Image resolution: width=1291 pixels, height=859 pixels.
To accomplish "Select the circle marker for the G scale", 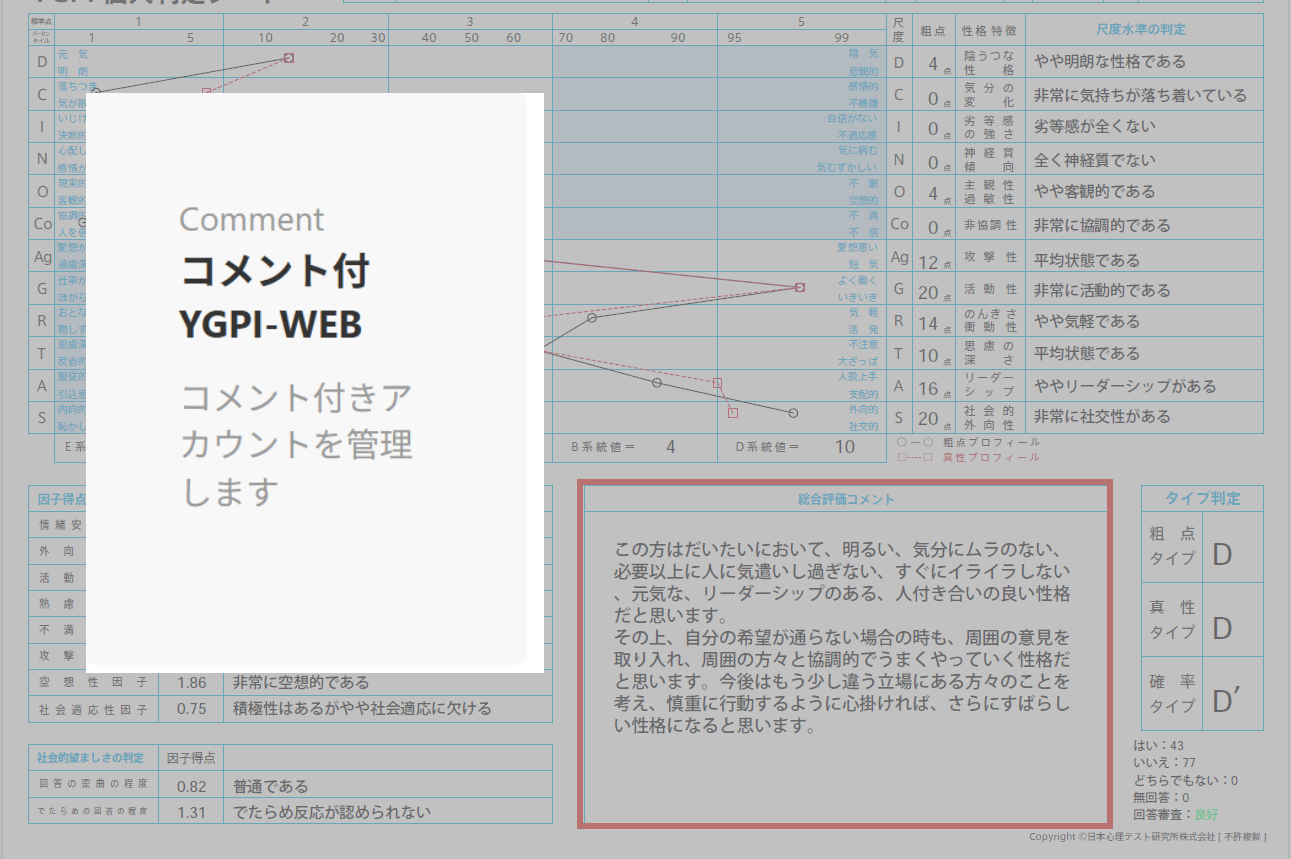I will pyautogui.click(x=800, y=287).
